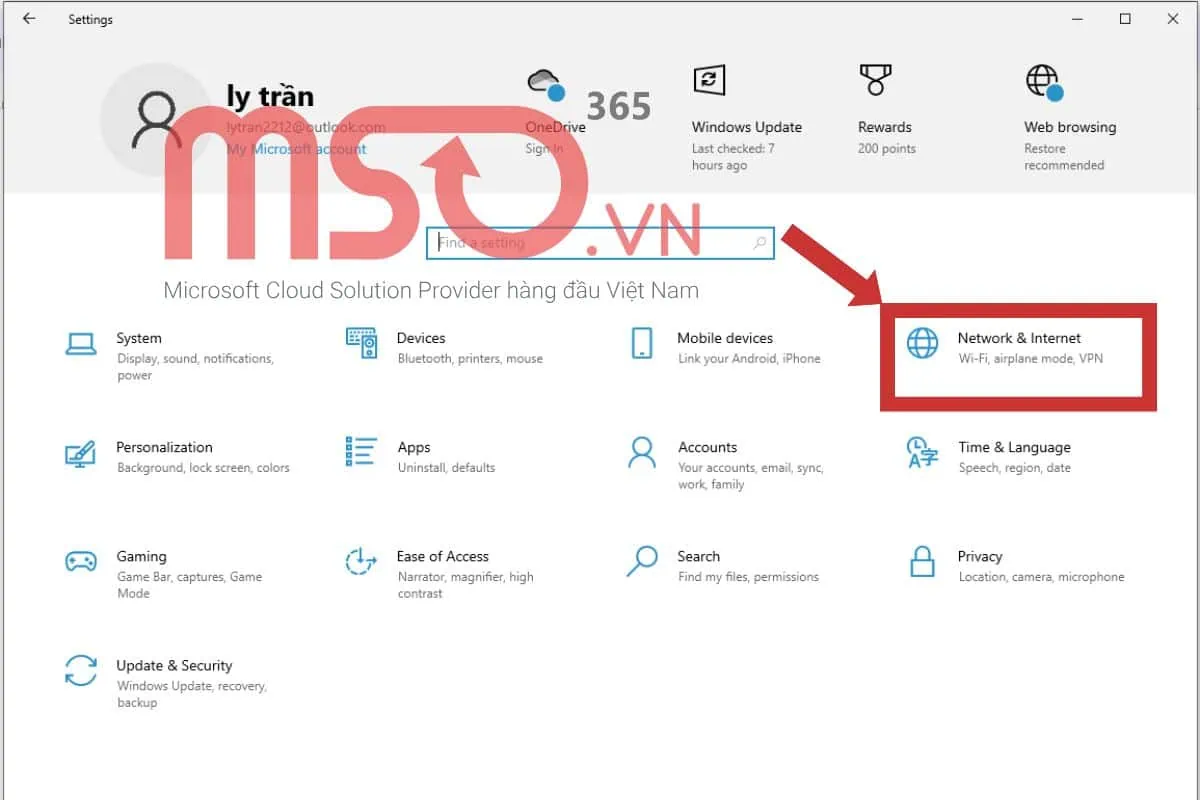The width and height of the screenshot is (1200, 800).
Task: Open the Devices keyboard and speaker icon
Action: [361, 343]
